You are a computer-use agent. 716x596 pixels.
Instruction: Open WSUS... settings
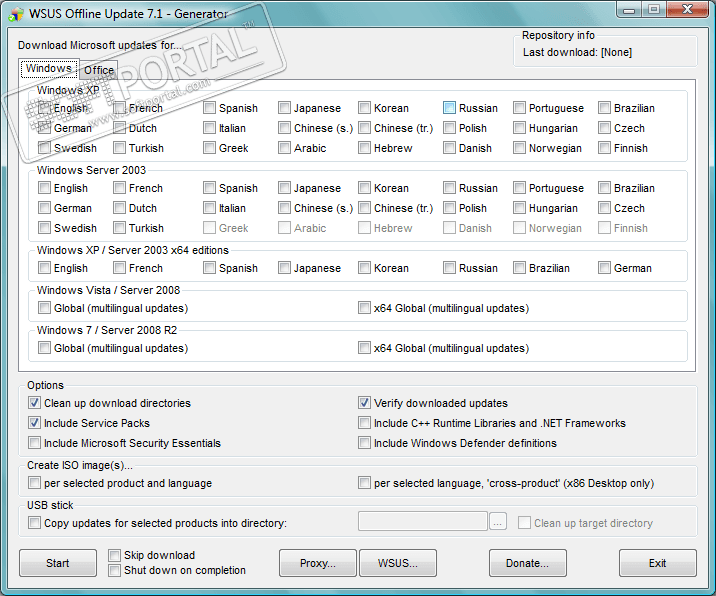click(398, 563)
